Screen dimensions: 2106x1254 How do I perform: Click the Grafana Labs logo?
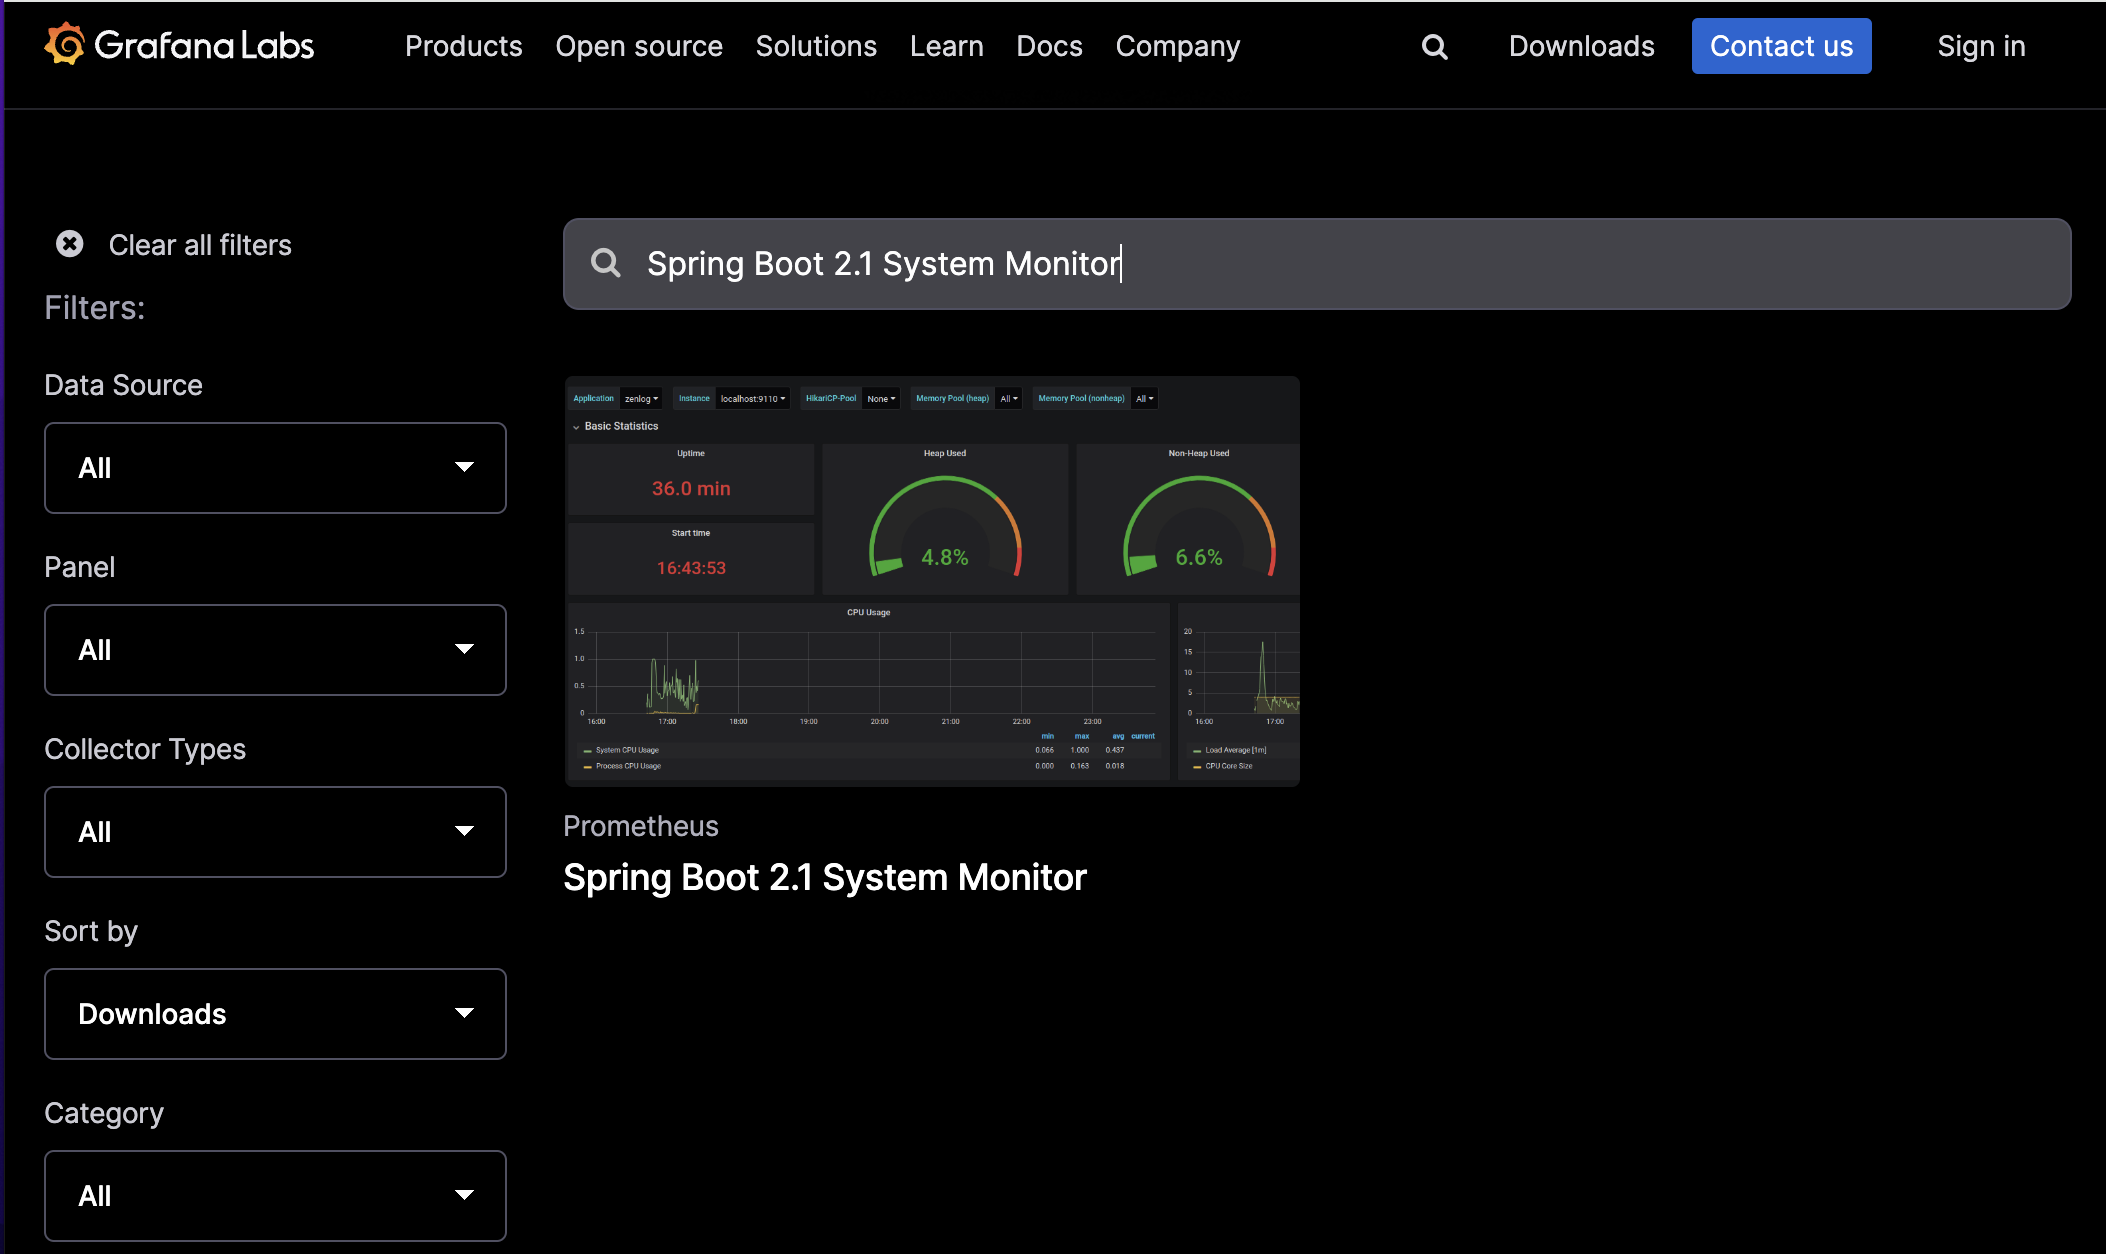click(x=180, y=45)
